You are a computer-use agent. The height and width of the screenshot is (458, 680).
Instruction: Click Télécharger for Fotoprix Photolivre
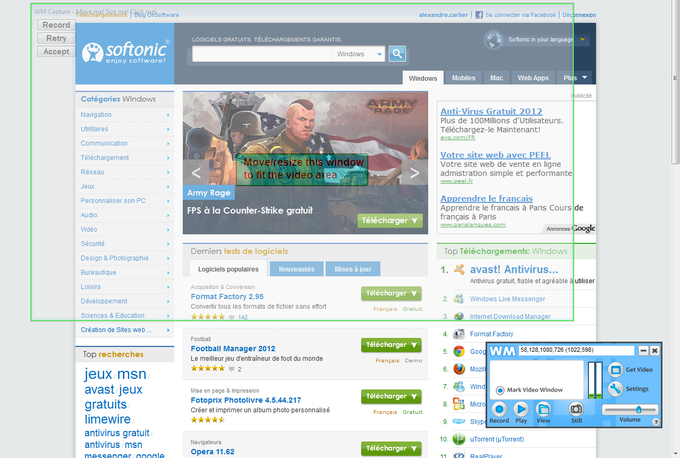391,396
